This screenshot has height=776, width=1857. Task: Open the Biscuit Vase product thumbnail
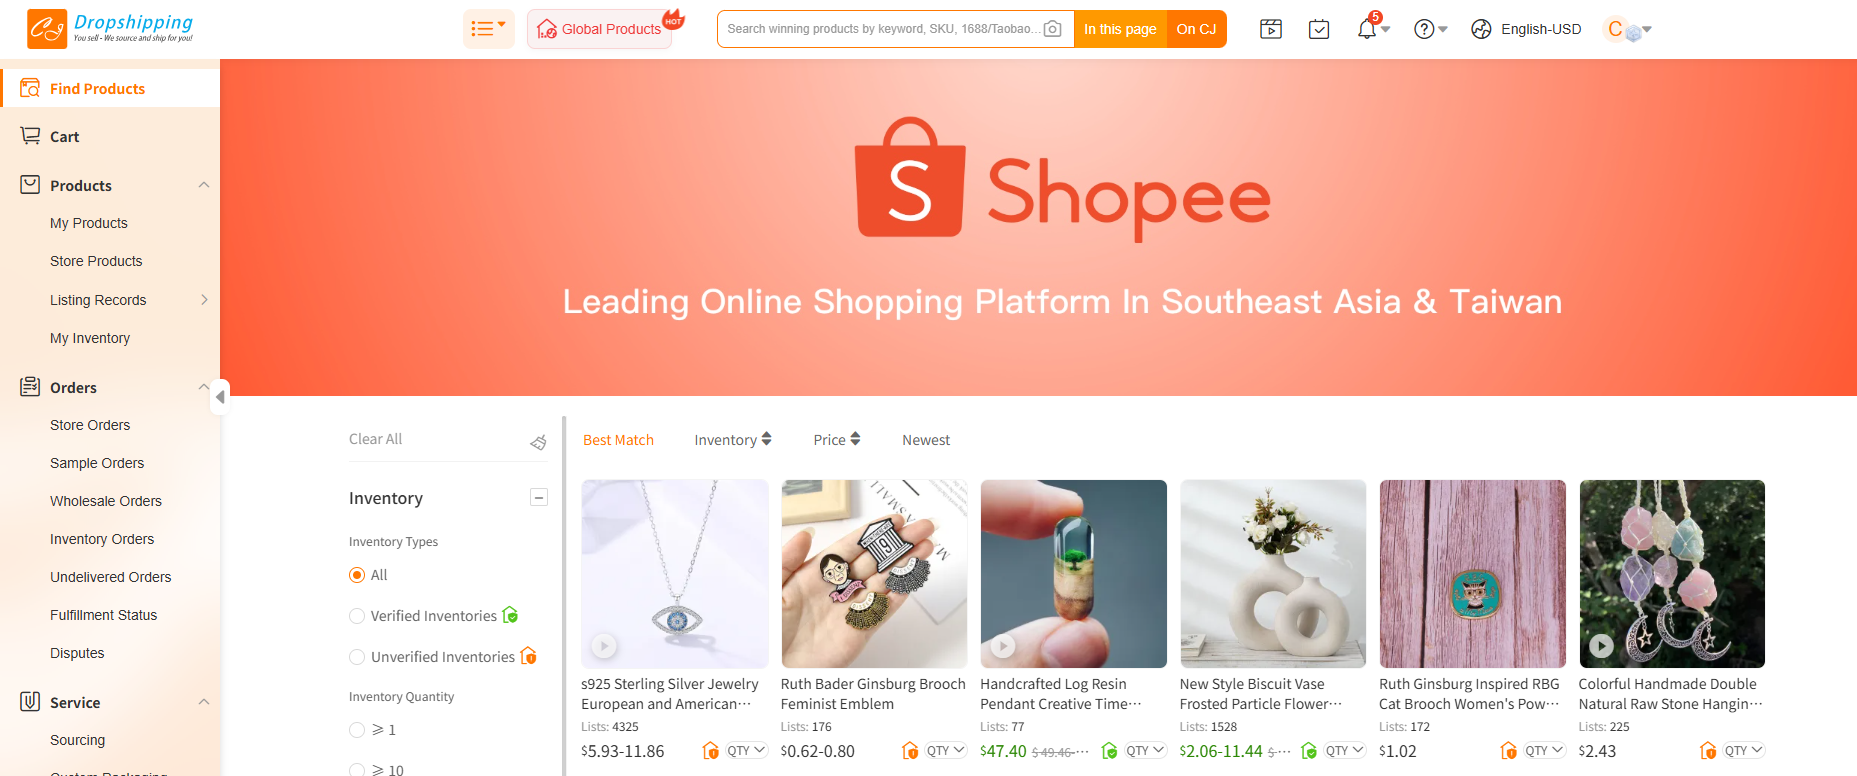click(x=1273, y=574)
